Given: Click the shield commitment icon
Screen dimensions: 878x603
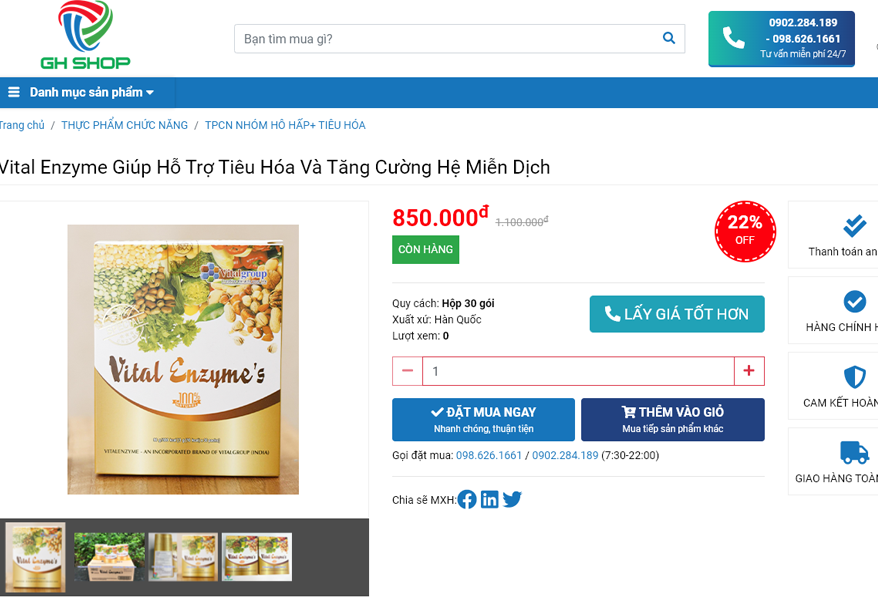Looking at the screenshot, I should click(854, 377).
